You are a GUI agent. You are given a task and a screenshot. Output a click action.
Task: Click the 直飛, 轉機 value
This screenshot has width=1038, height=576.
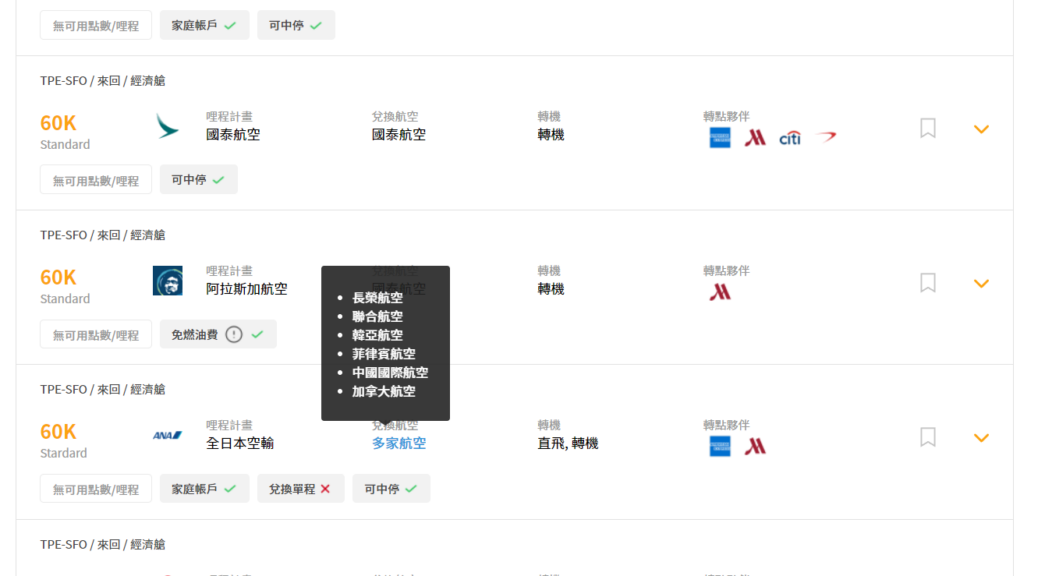coord(568,444)
